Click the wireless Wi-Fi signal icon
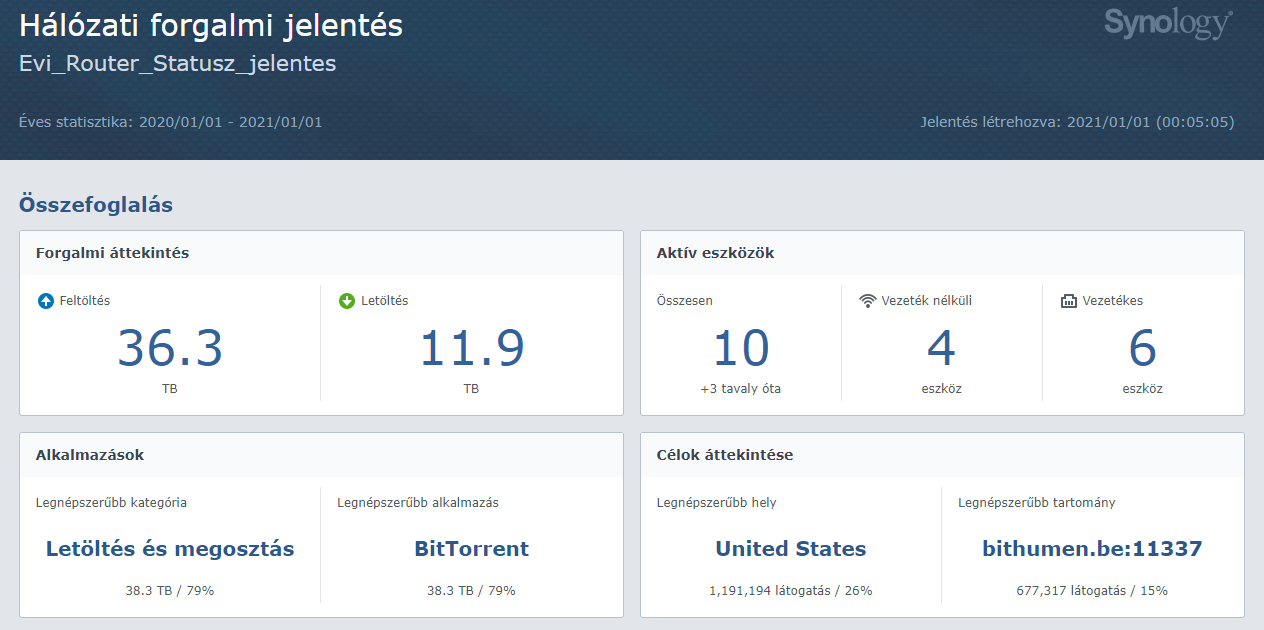 (x=868, y=301)
